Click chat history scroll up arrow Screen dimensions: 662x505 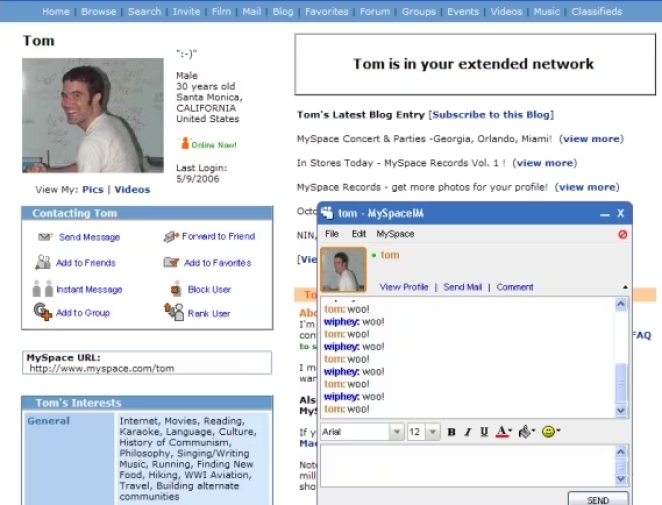click(x=621, y=304)
